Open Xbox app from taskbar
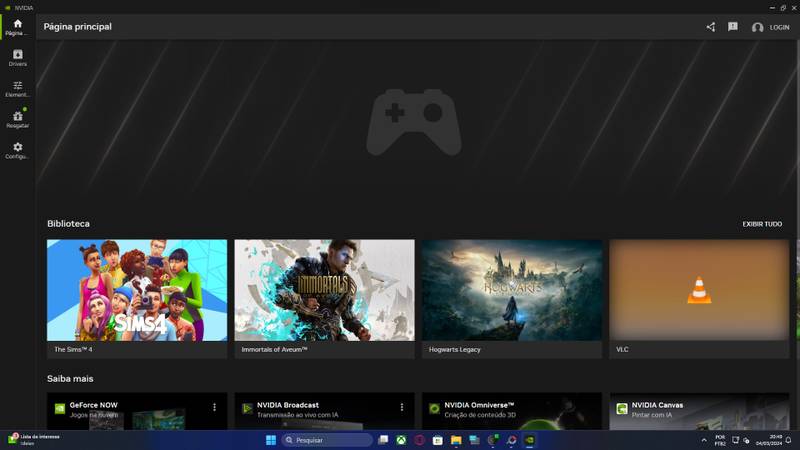 tap(401, 440)
